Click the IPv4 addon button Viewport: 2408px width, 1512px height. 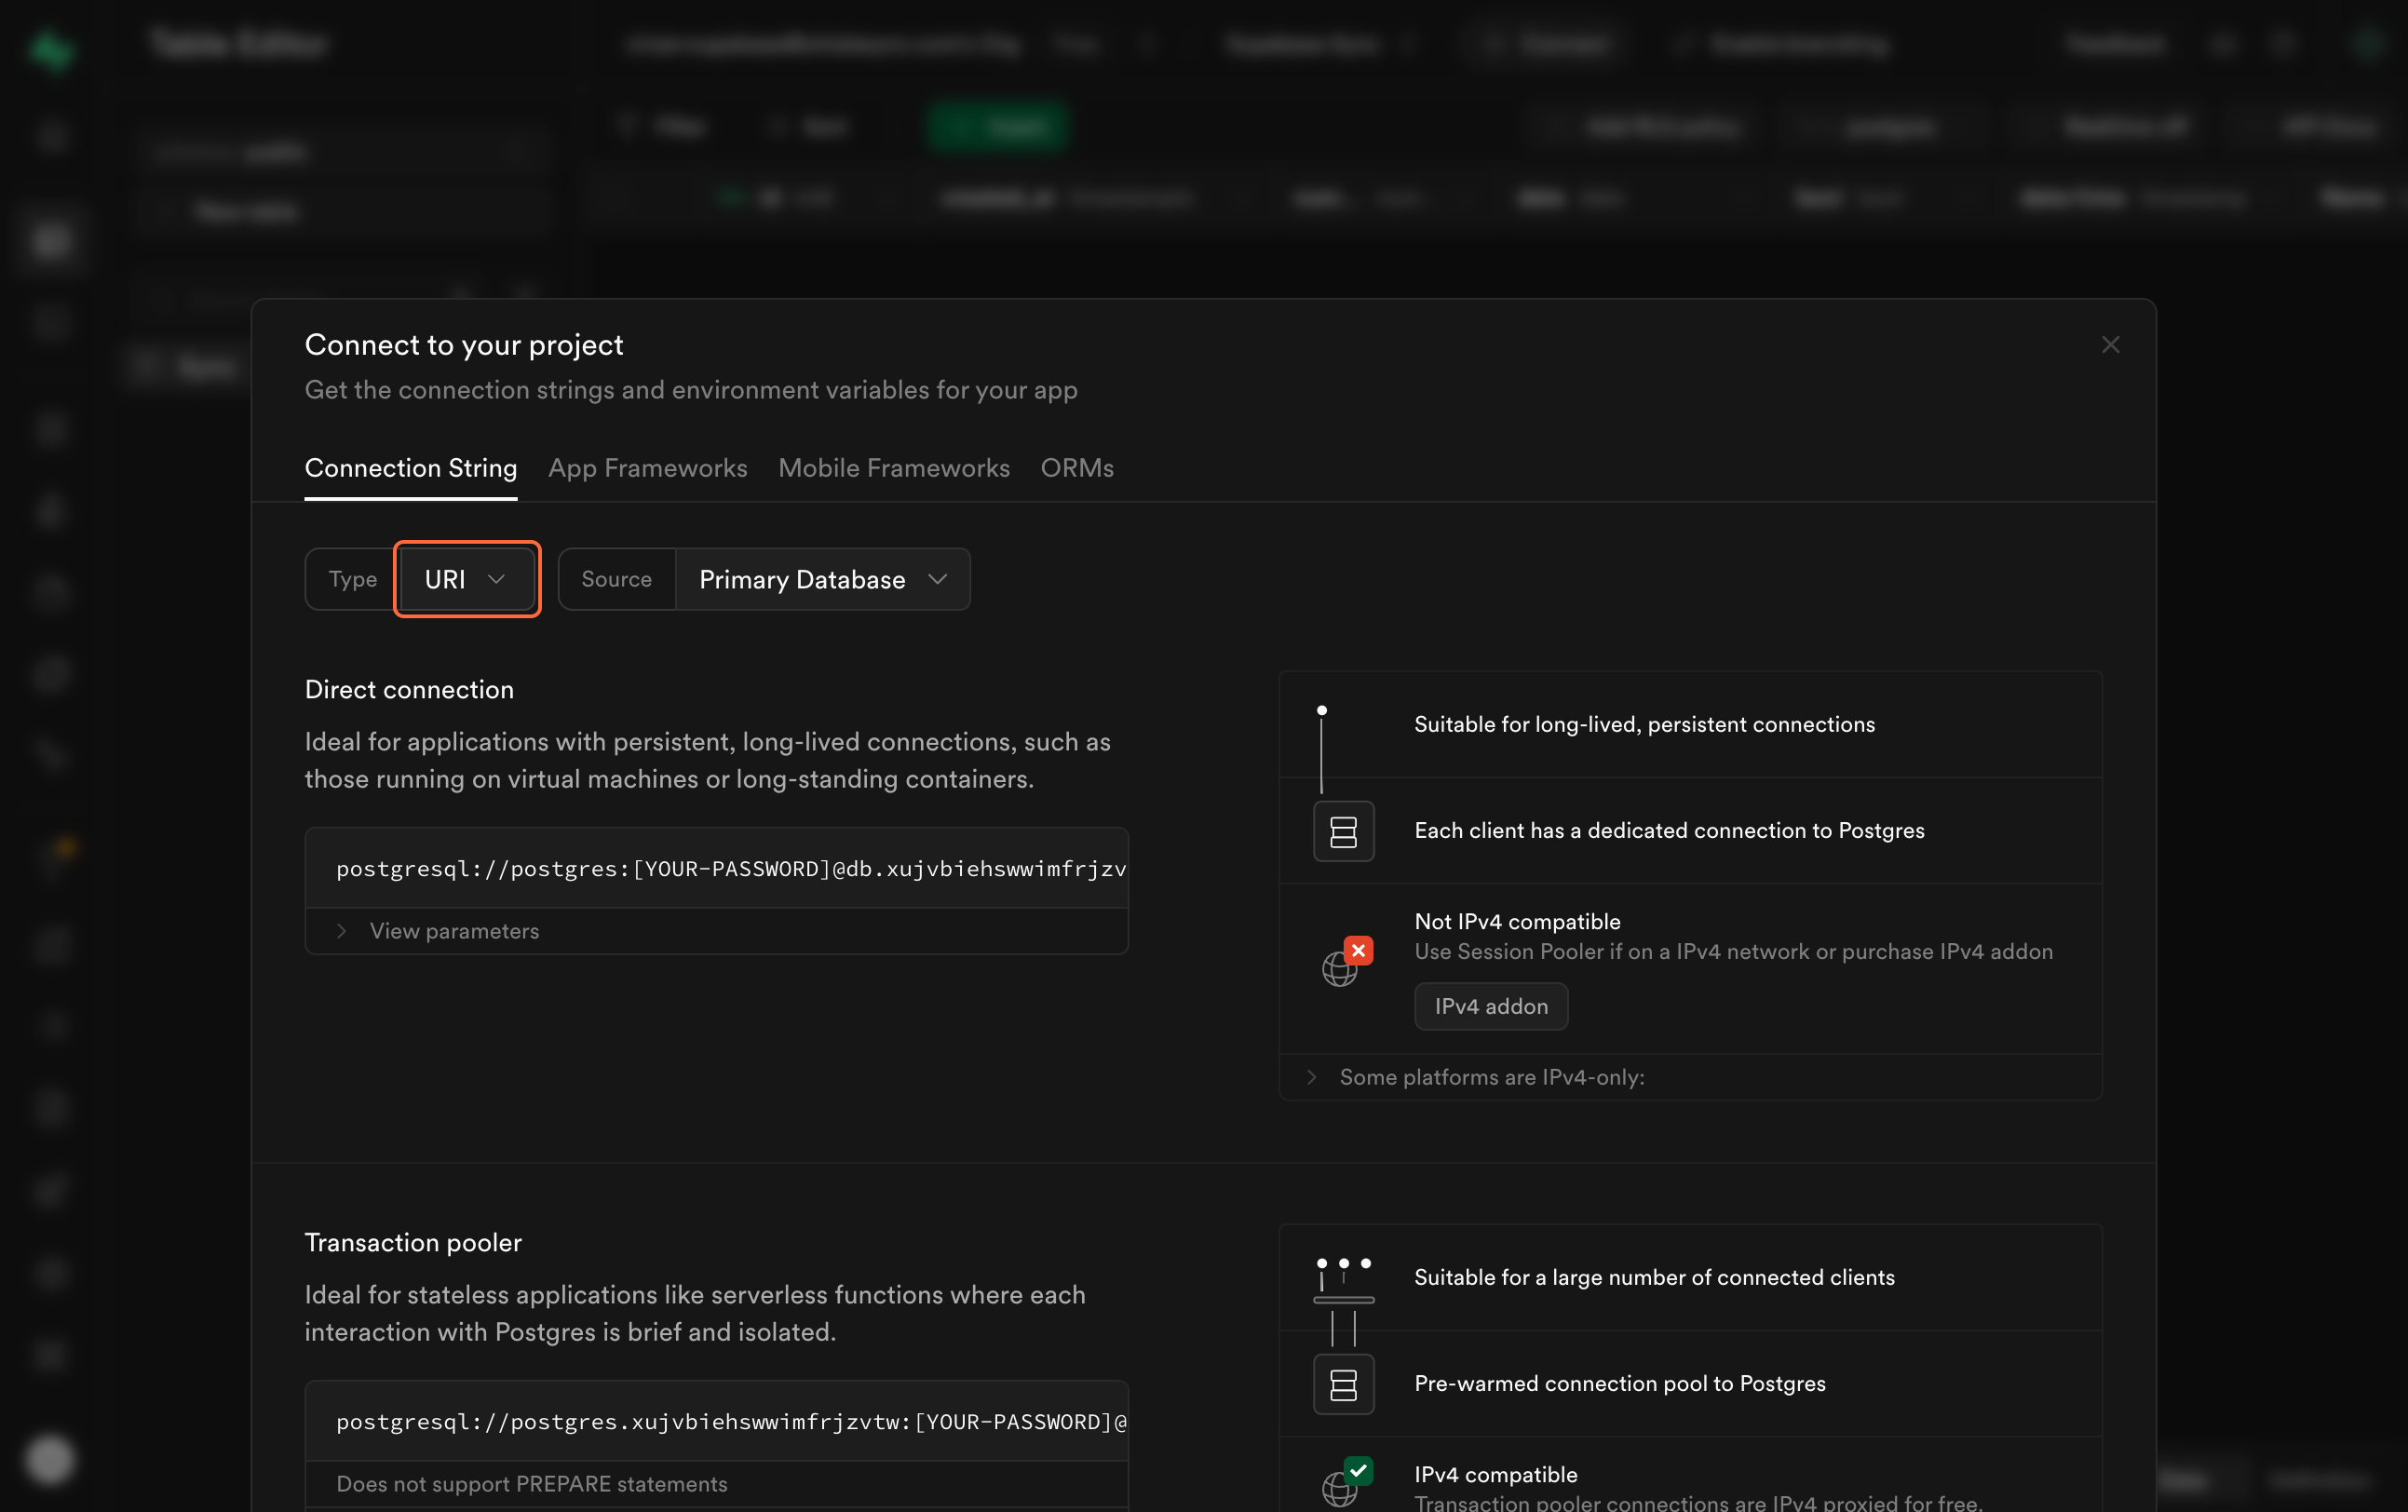tap(1490, 1006)
